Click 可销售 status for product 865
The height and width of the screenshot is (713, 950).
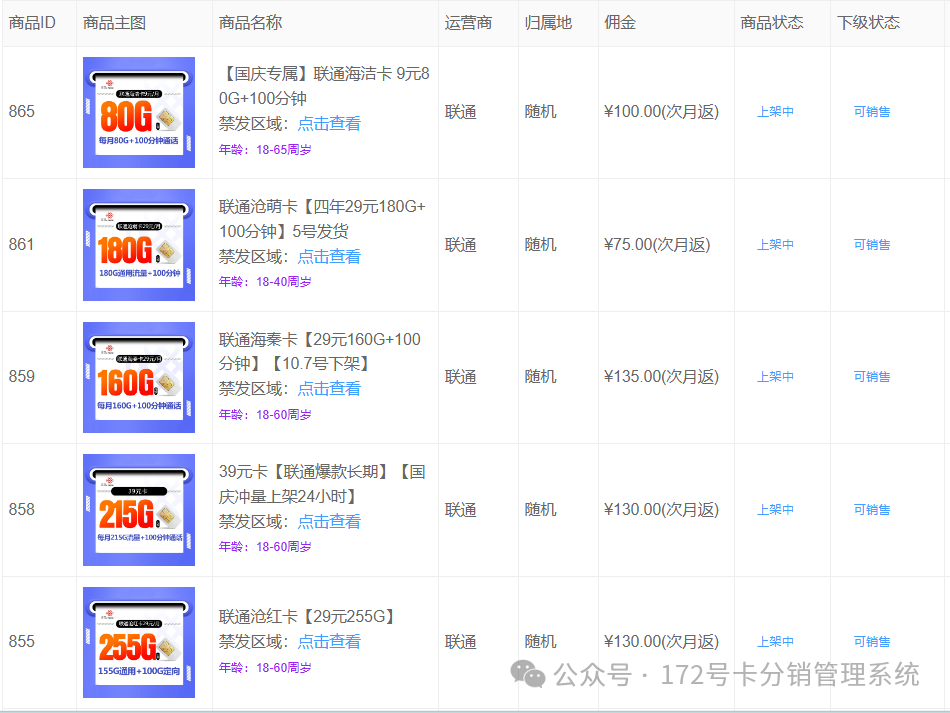click(871, 112)
